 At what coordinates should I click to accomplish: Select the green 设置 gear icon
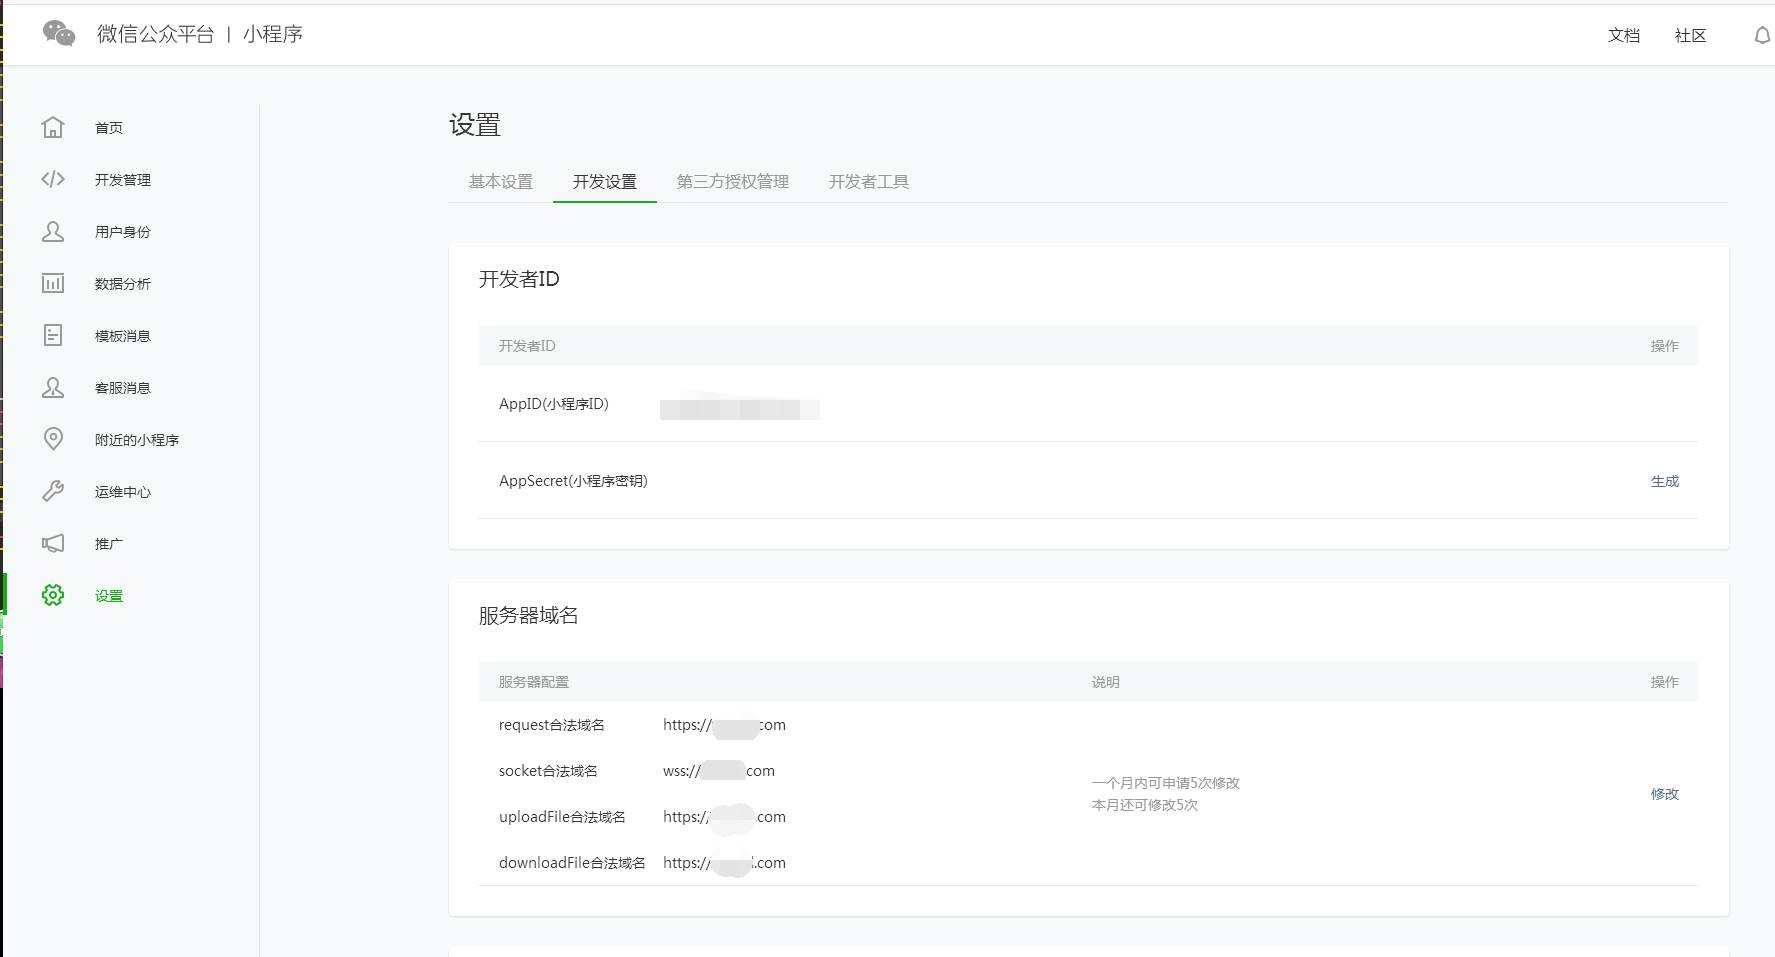pos(53,596)
